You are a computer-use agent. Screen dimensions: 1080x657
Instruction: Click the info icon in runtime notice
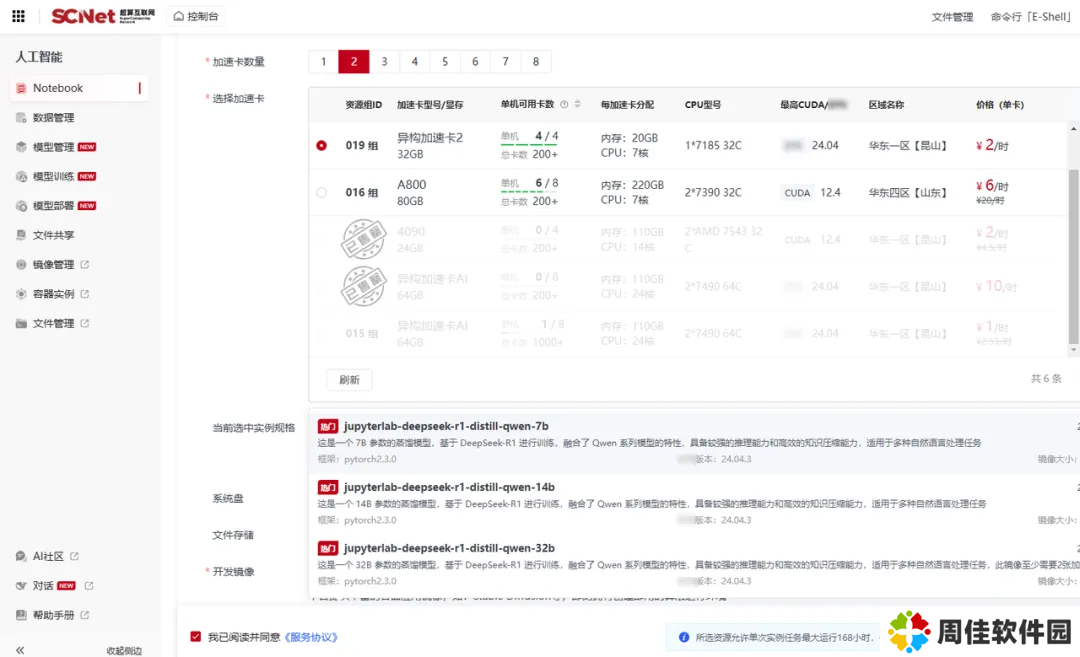684,637
